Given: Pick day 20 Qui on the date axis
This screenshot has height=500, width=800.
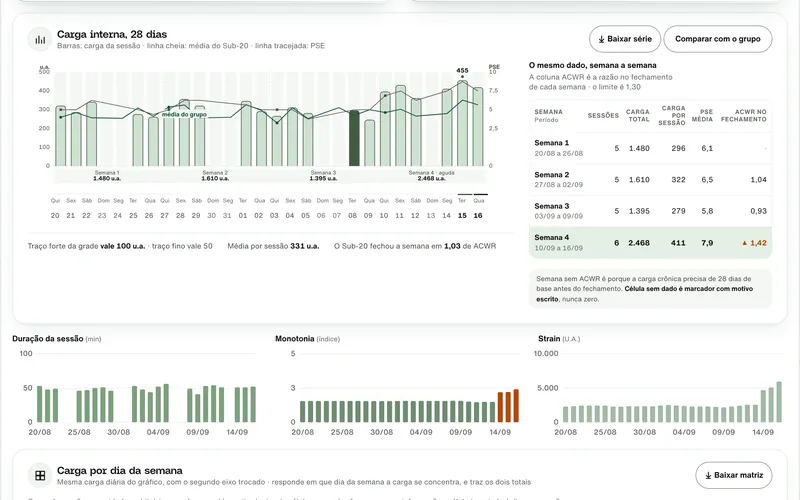Looking at the screenshot, I should pyautogui.click(x=55, y=208).
